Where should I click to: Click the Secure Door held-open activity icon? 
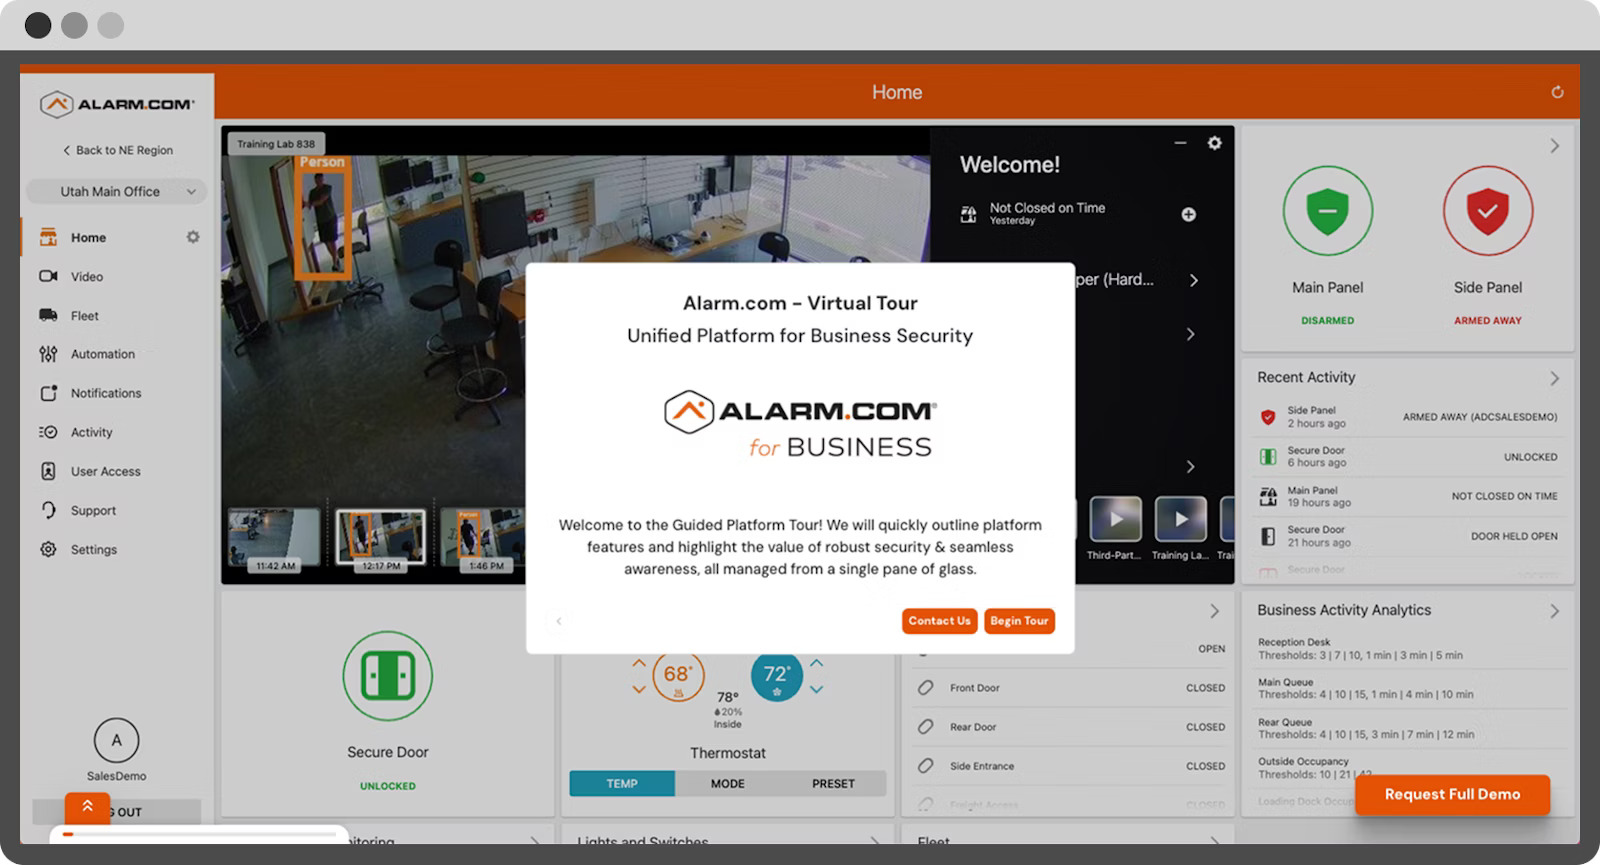pyautogui.click(x=1268, y=536)
